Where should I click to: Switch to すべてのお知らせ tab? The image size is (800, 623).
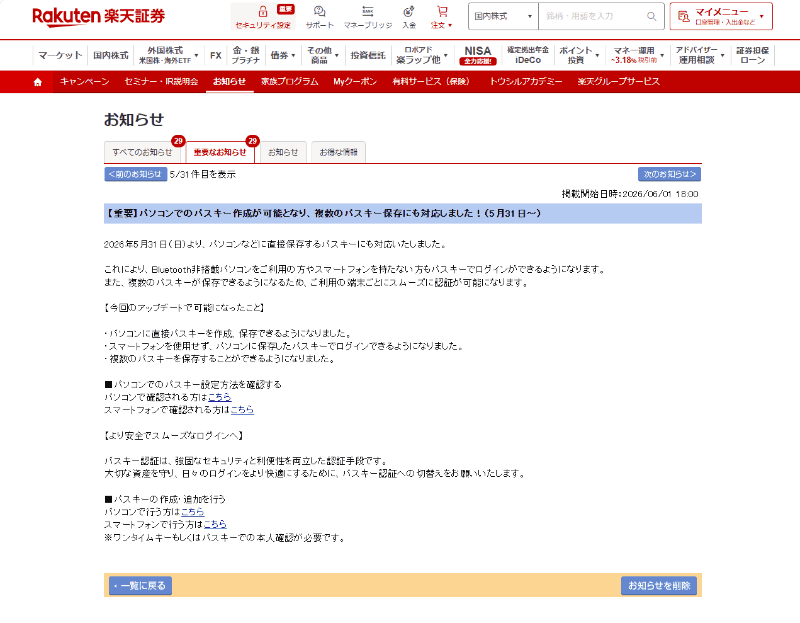coord(142,152)
